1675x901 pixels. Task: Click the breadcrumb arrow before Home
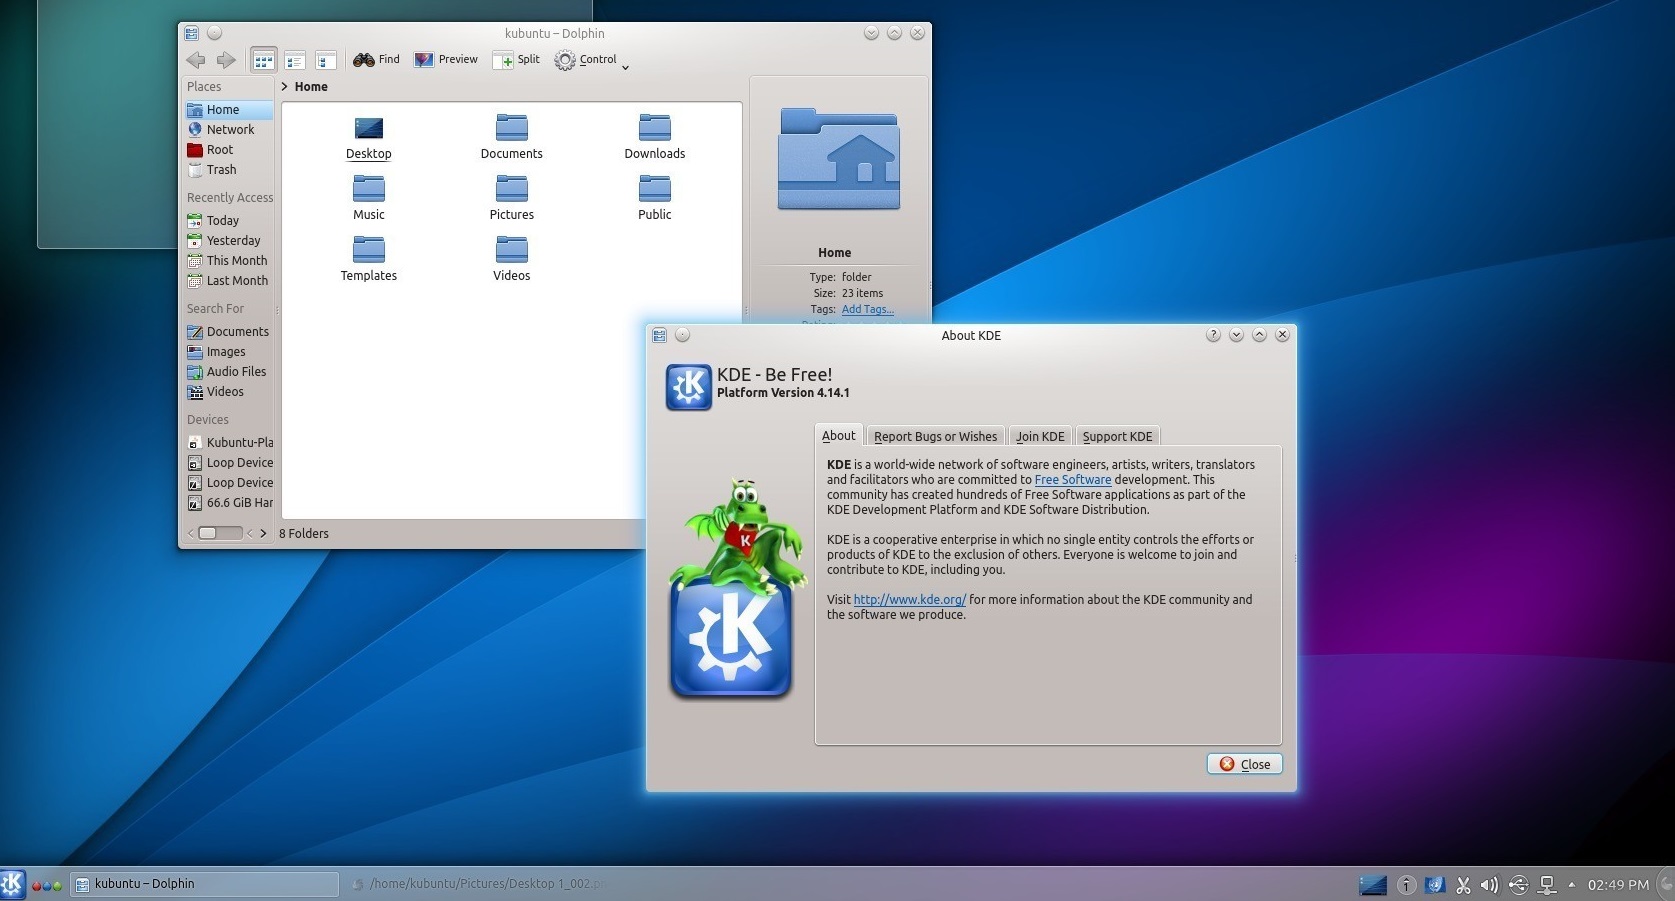(285, 87)
